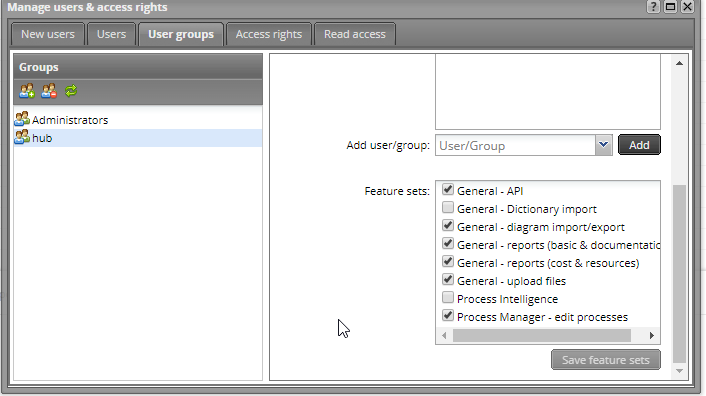Click the panel scroll down arrow
The height and width of the screenshot is (396, 706).
(679, 371)
